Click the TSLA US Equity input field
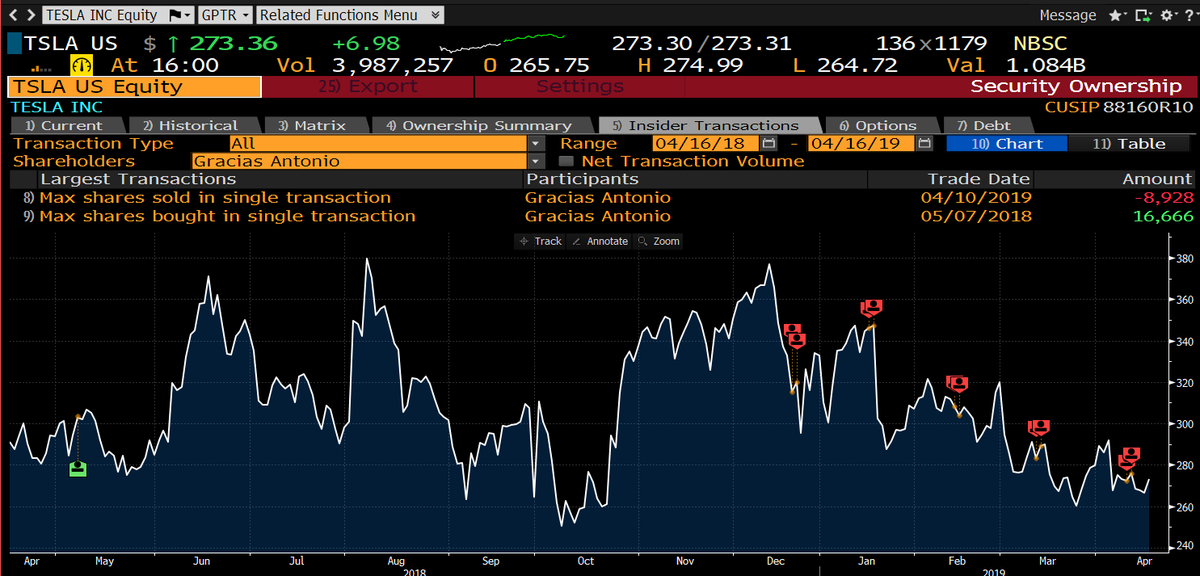The height and width of the screenshot is (576, 1200). tap(134, 87)
